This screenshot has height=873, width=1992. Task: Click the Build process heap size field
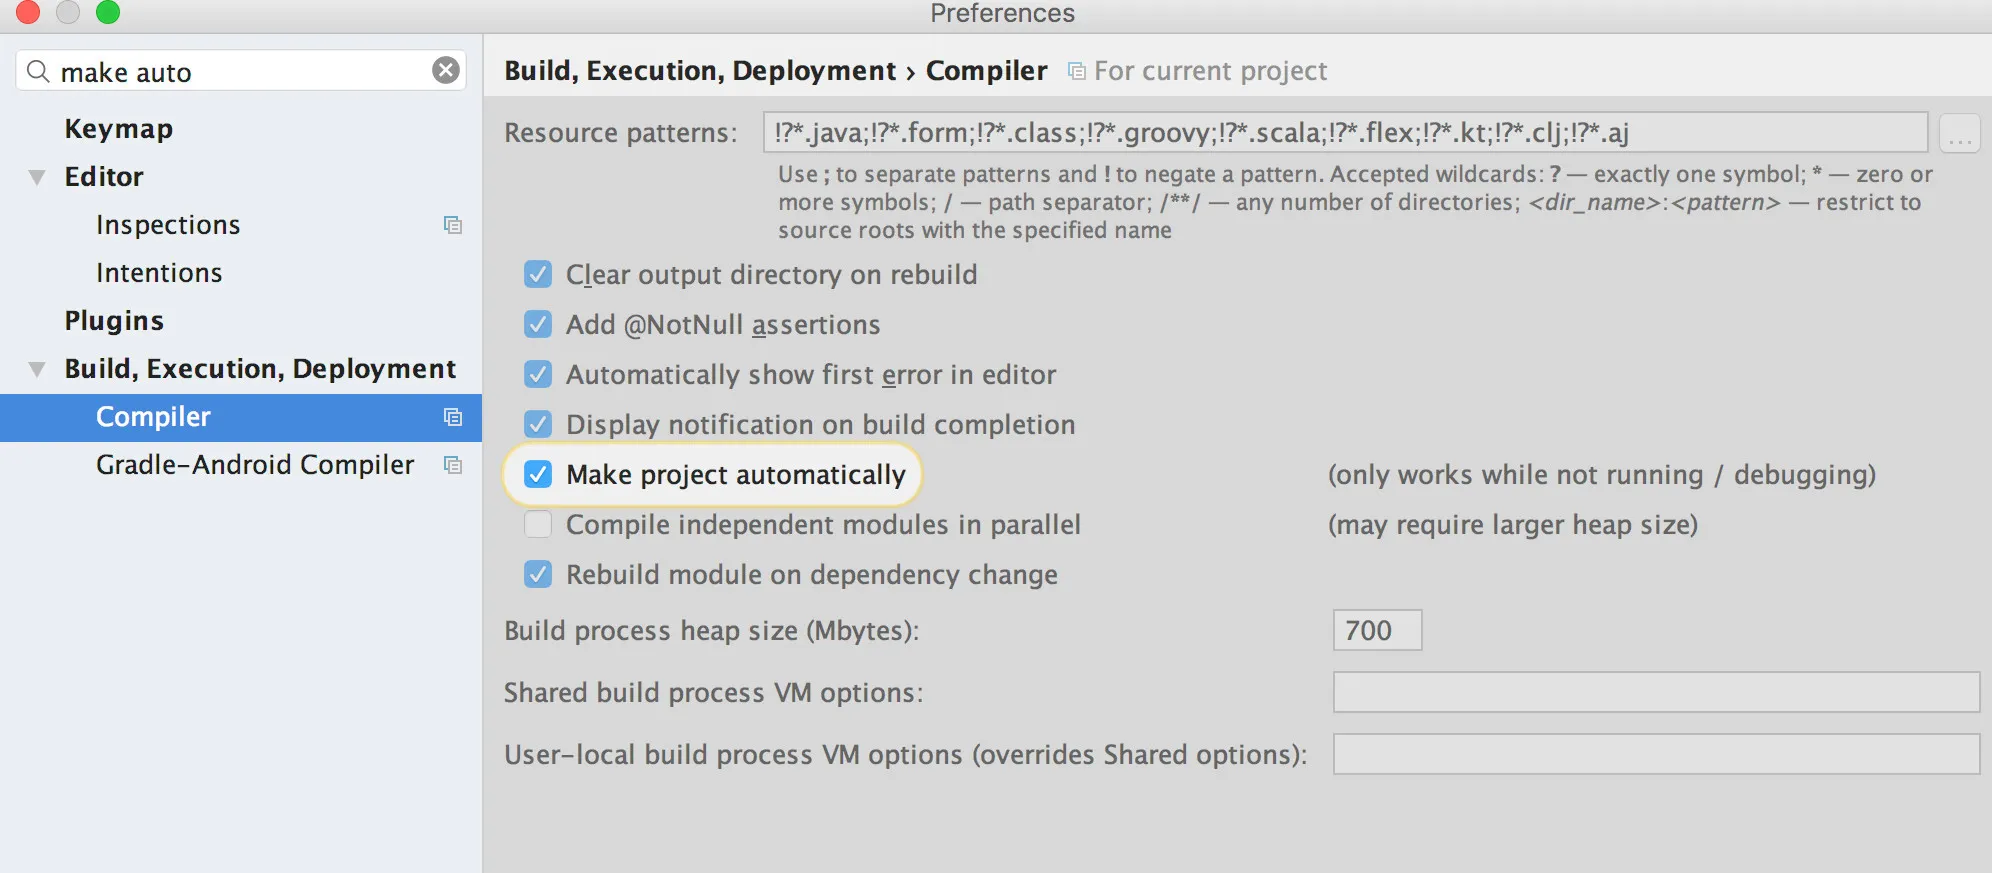pyautogui.click(x=1376, y=630)
